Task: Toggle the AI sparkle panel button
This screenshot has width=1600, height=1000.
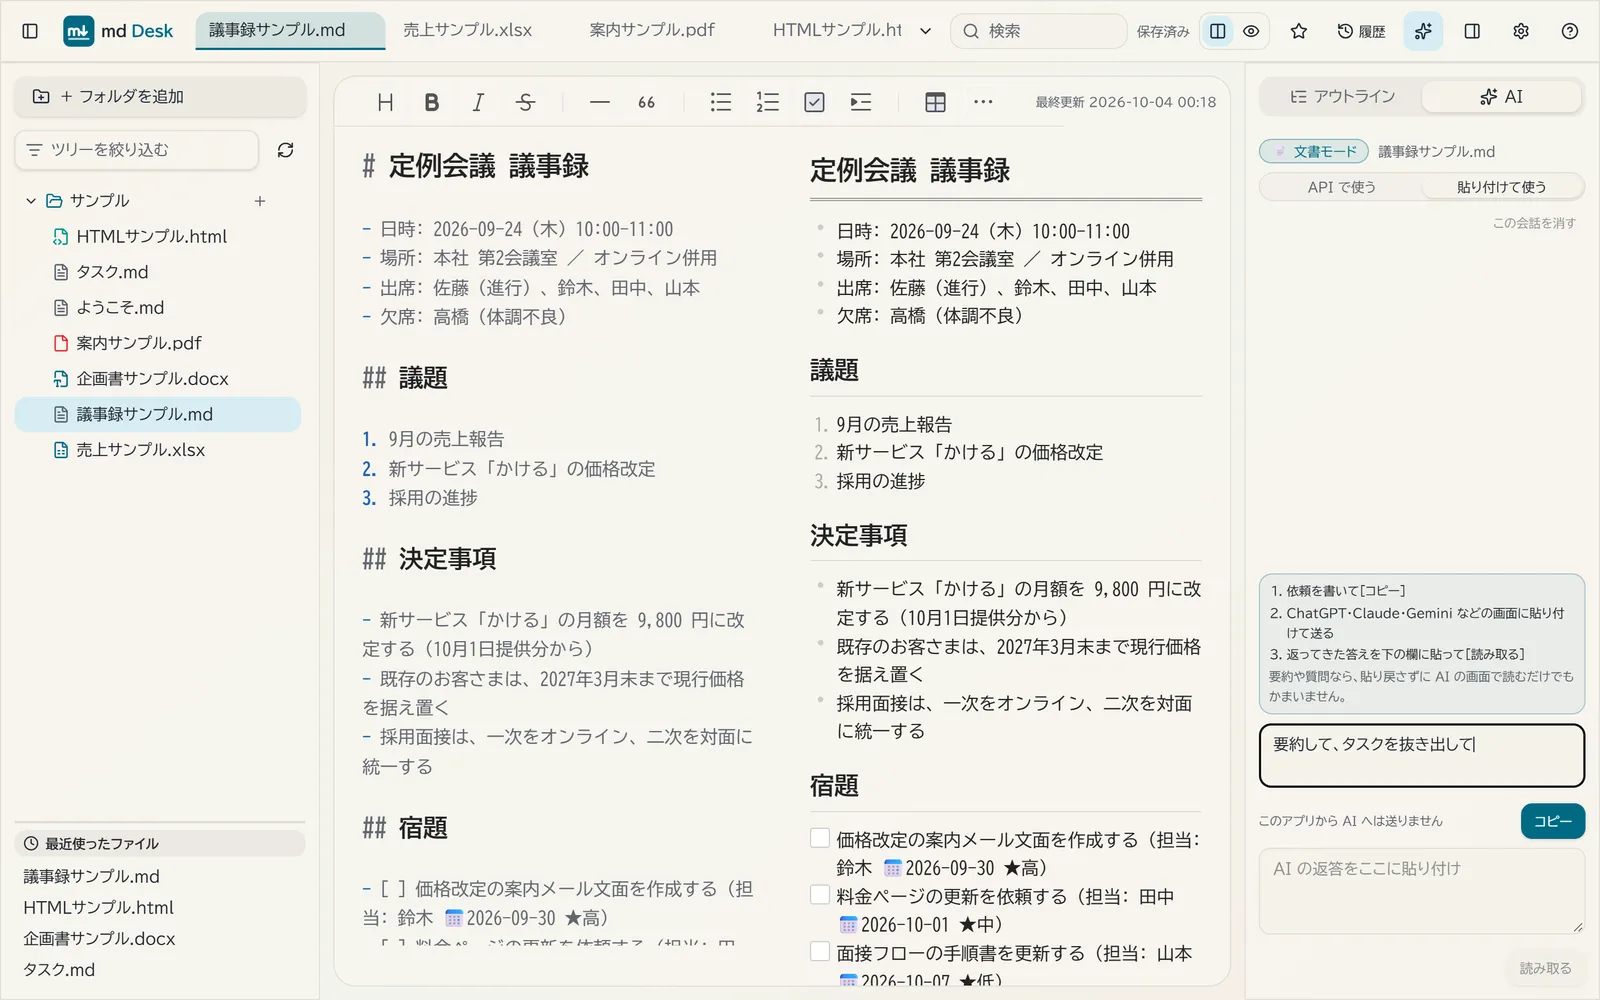Action: (1423, 31)
